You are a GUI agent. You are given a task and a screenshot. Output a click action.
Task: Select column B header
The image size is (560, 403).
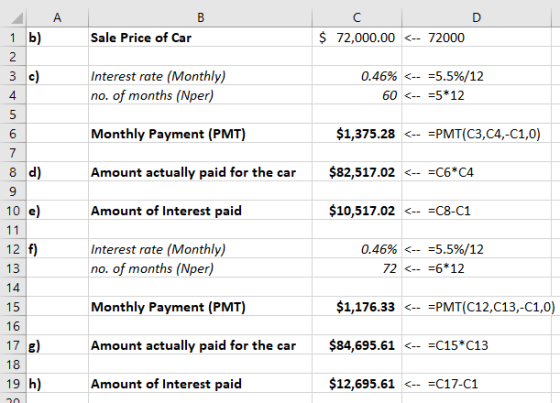point(200,18)
